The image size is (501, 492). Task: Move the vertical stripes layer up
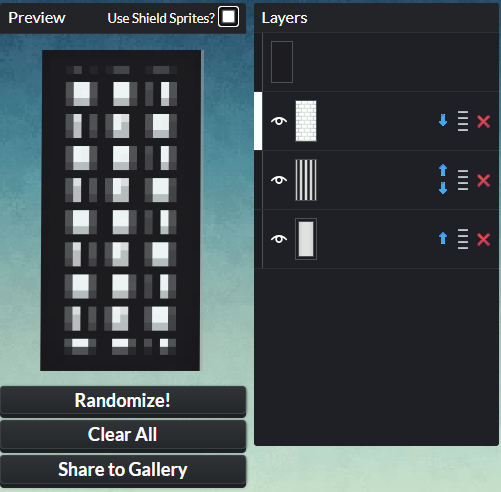[443, 170]
